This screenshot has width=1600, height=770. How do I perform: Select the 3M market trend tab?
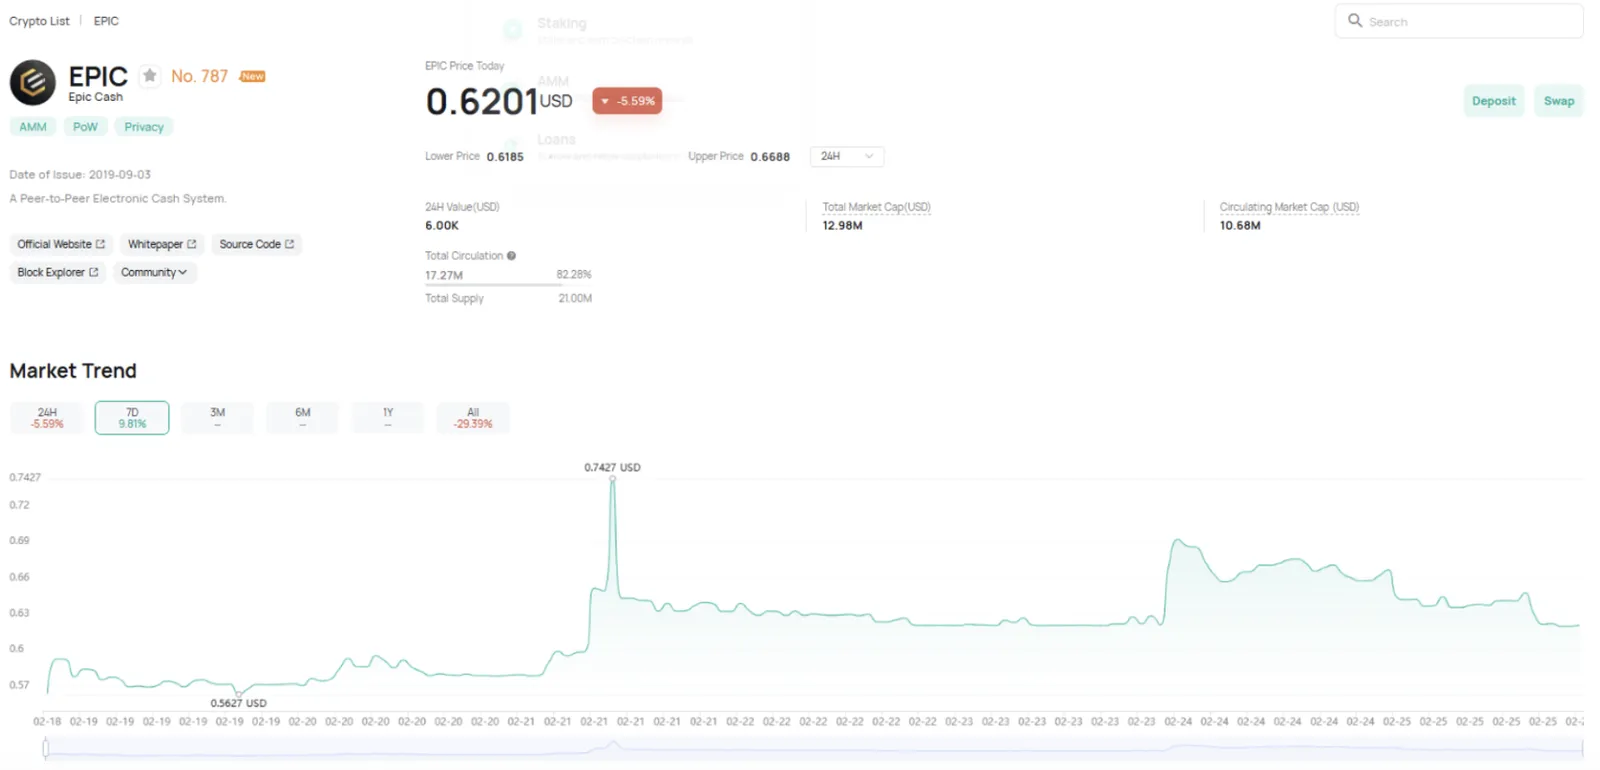[217, 418]
